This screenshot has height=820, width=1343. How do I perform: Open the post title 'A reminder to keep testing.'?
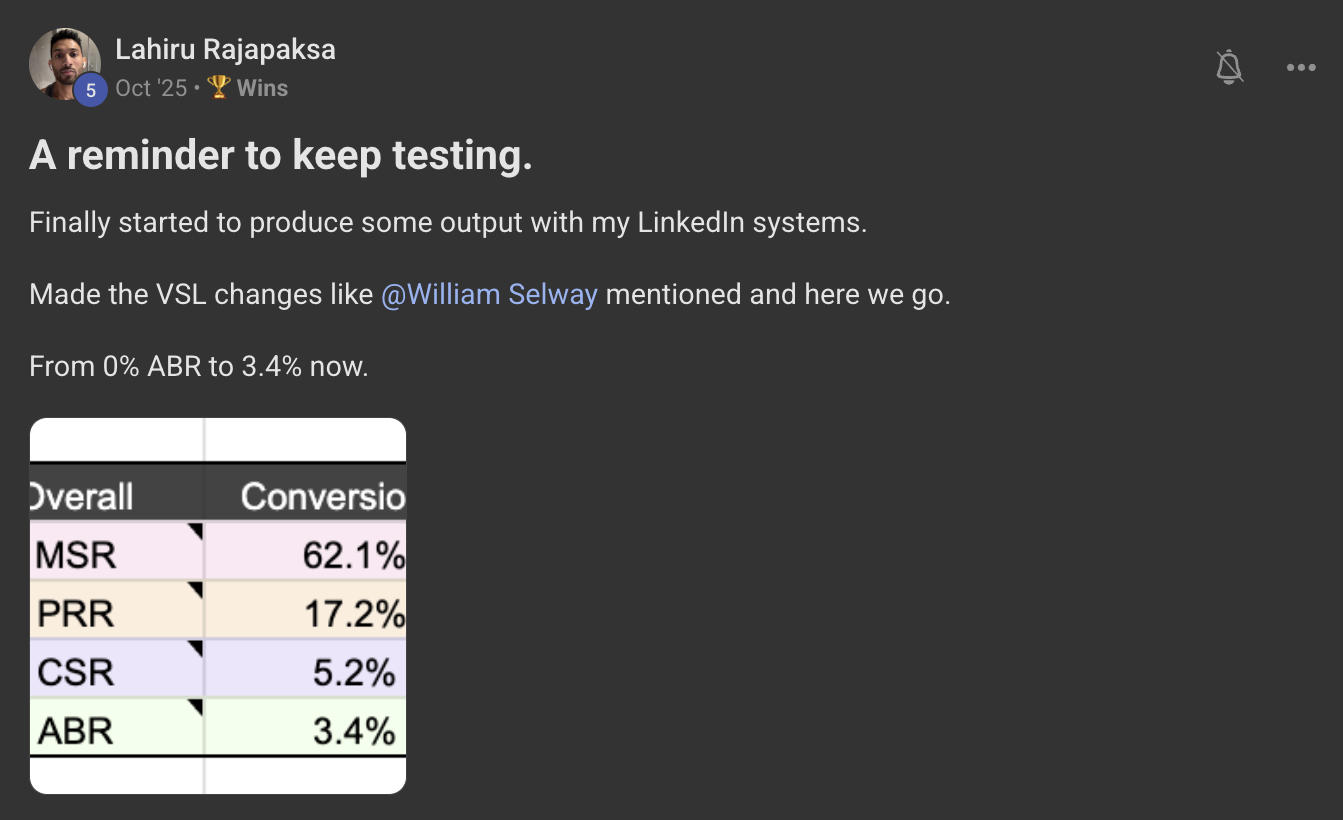point(280,155)
